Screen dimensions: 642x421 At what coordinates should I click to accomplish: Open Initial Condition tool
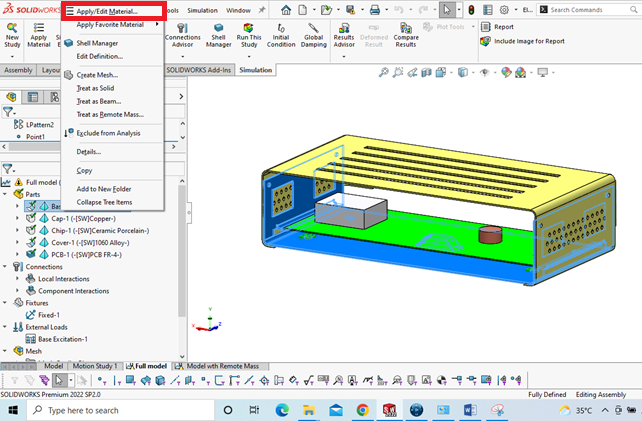click(281, 36)
